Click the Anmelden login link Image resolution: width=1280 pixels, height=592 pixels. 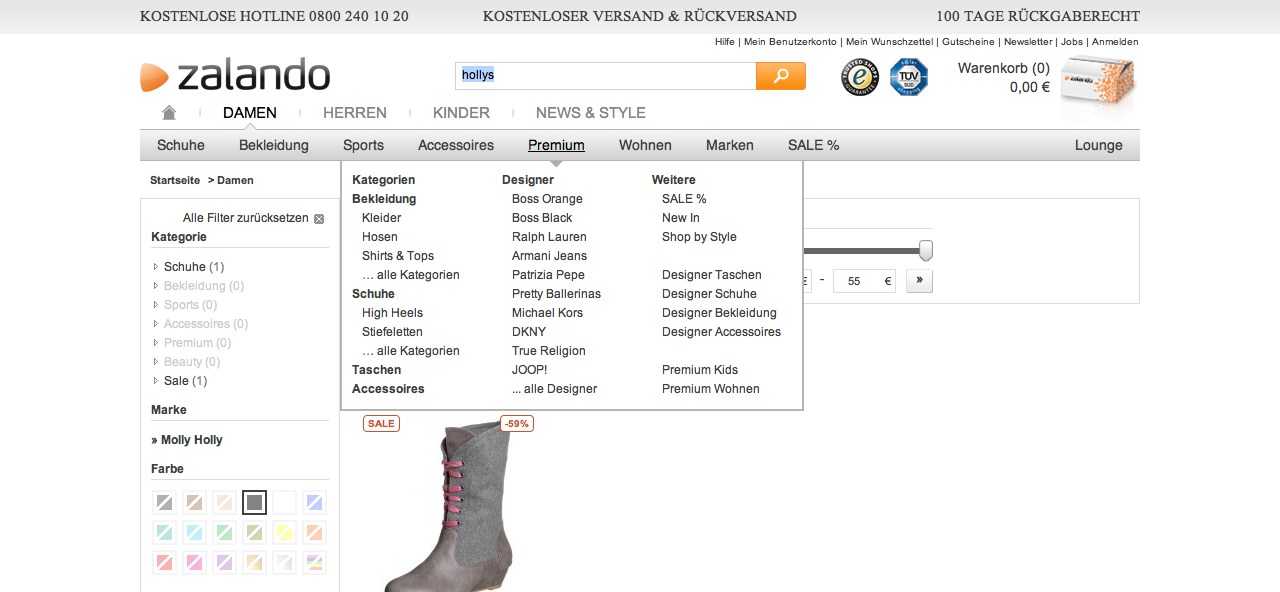coord(1114,42)
